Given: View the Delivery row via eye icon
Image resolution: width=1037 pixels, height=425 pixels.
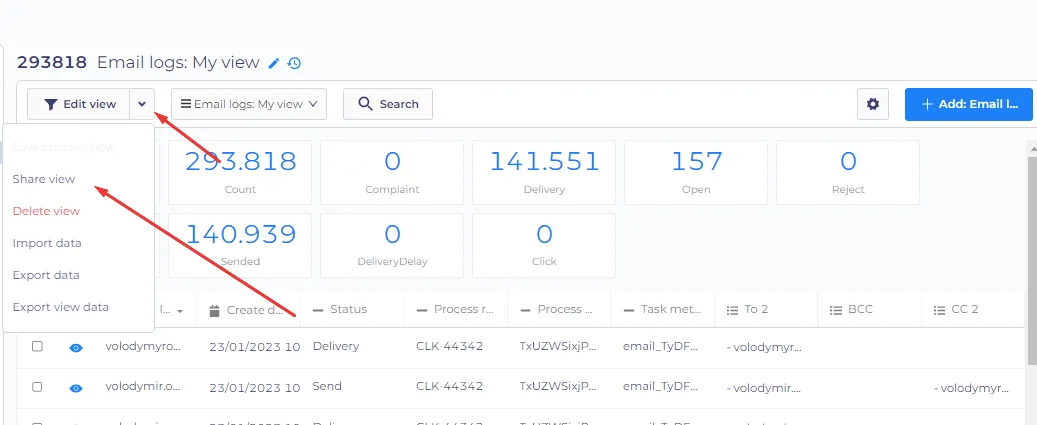Looking at the screenshot, I should (x=76, y=348).
